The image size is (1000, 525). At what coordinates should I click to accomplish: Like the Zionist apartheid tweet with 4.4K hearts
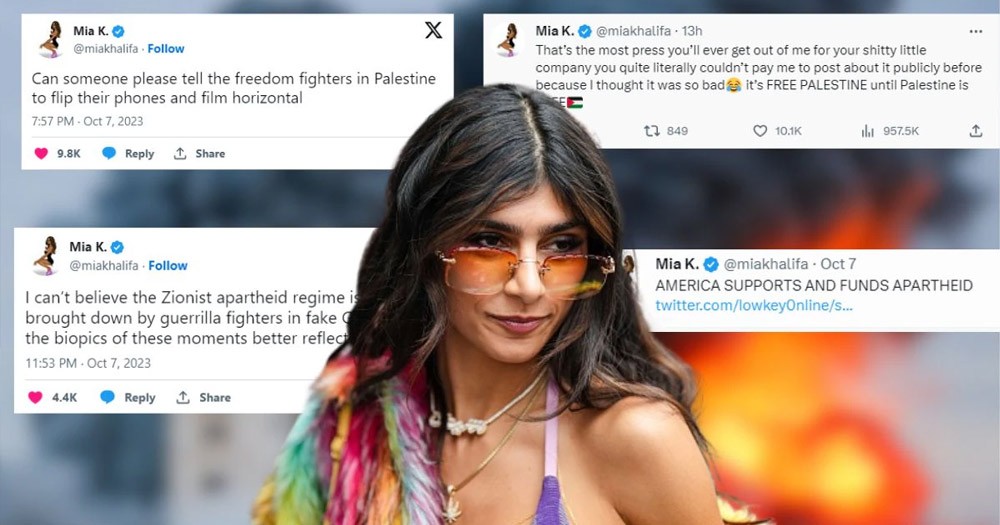click(x=36, y=397)
